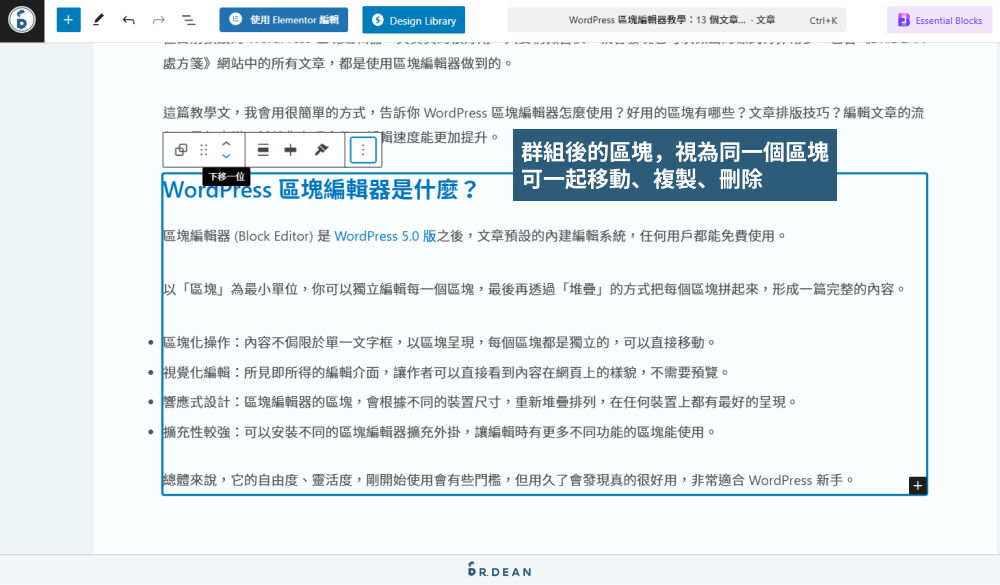
Task: Select the Tools pencil icon in the toolbar
Action: tap(97, 20)
